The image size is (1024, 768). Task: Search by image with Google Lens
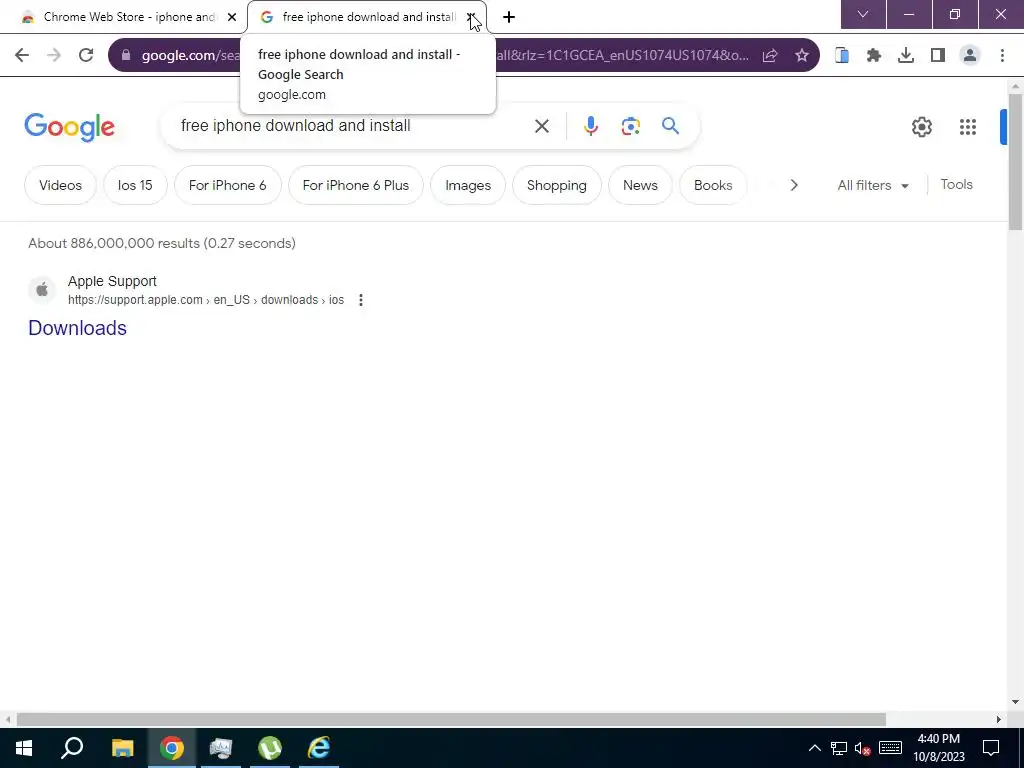pyautogui.click(x=630, y=126)
